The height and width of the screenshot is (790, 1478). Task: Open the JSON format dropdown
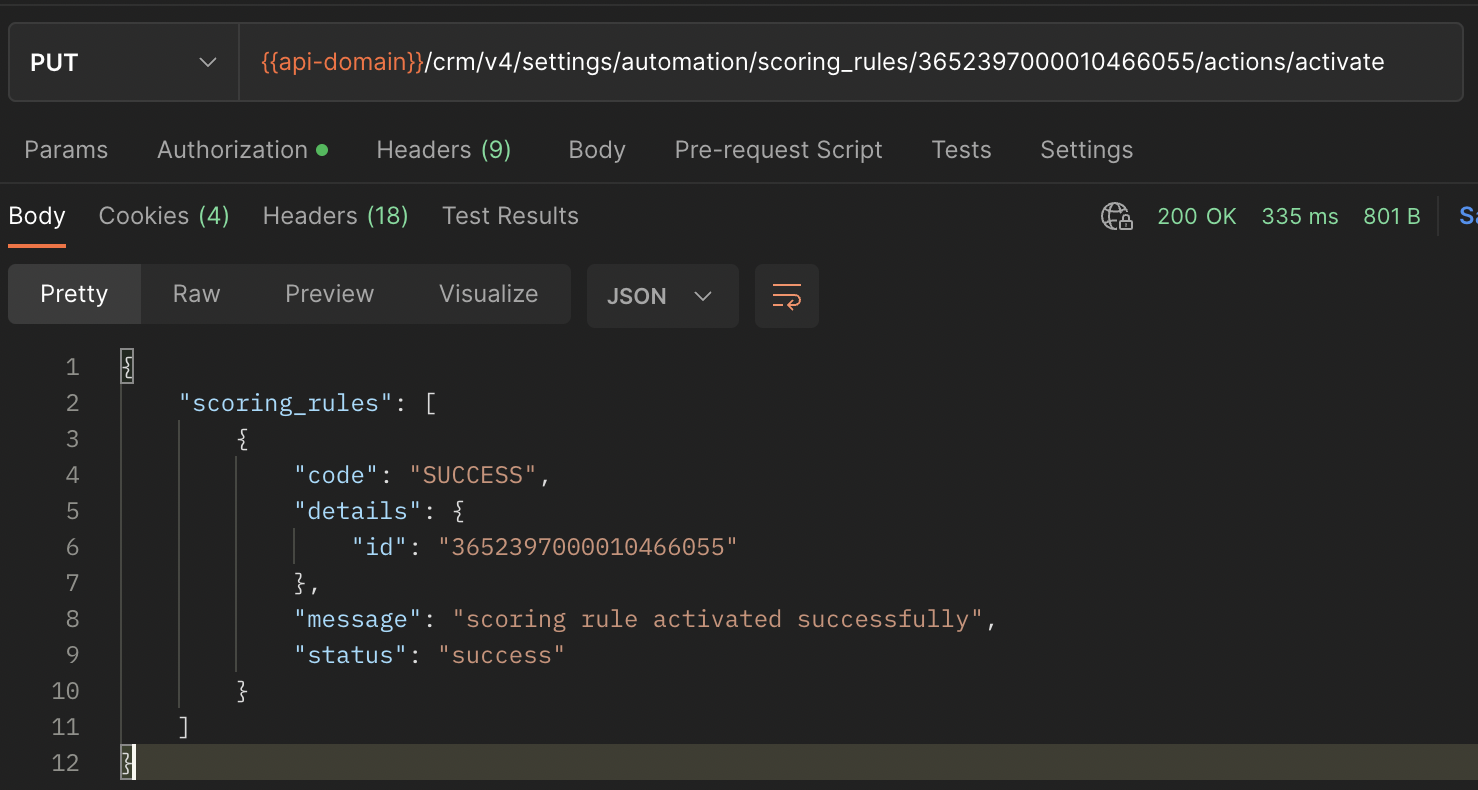coord(662,296)
